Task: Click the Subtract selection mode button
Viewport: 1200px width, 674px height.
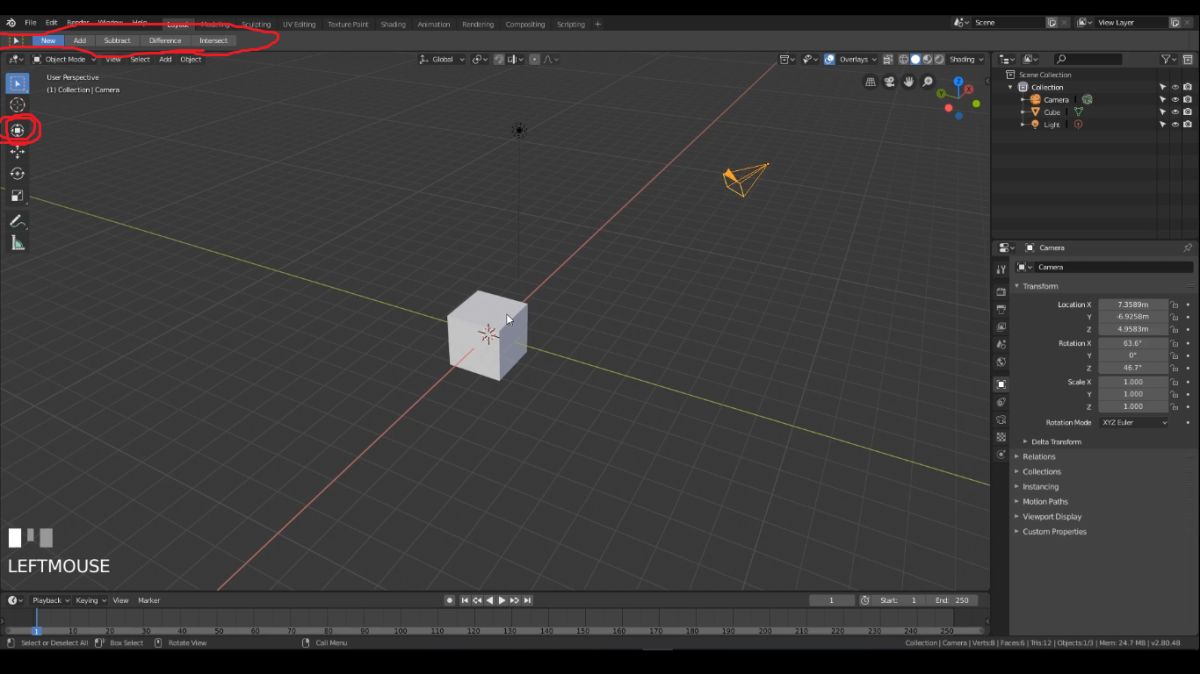Action: click(117, 41)
